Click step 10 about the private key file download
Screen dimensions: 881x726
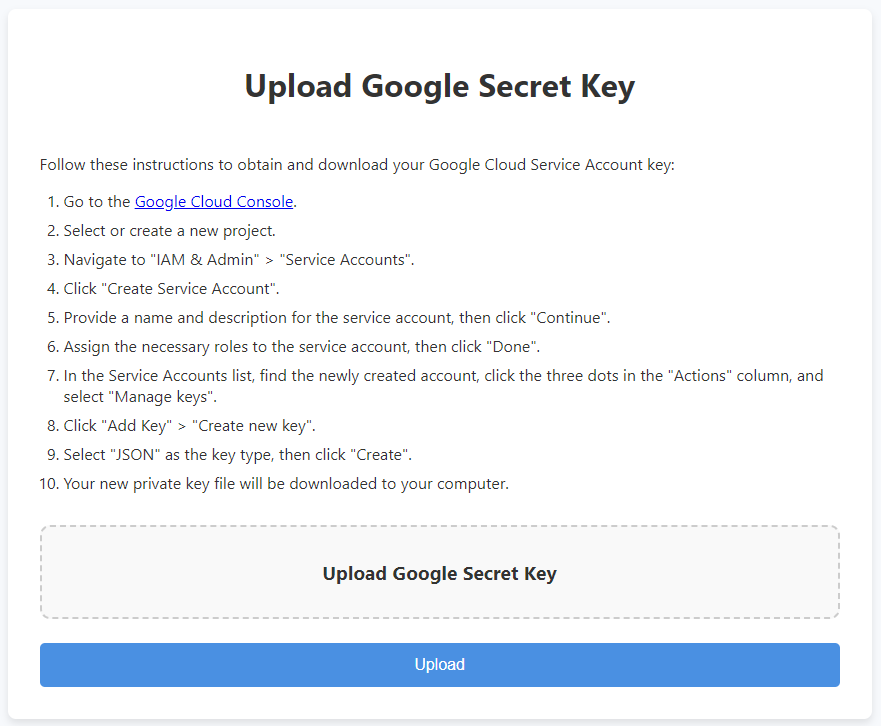[x=286, y=485]
